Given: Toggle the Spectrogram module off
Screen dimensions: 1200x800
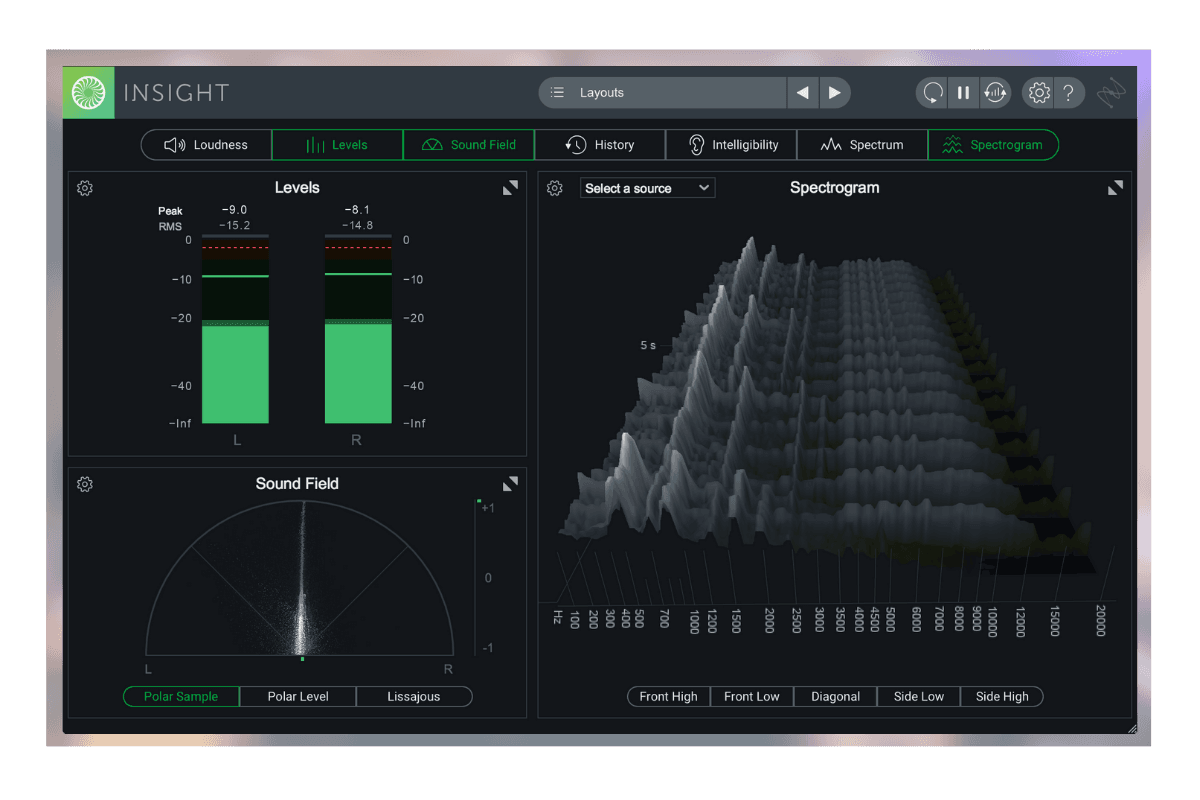Looking at the screenshot, I should pyautogui.click(x=993, y=145).
